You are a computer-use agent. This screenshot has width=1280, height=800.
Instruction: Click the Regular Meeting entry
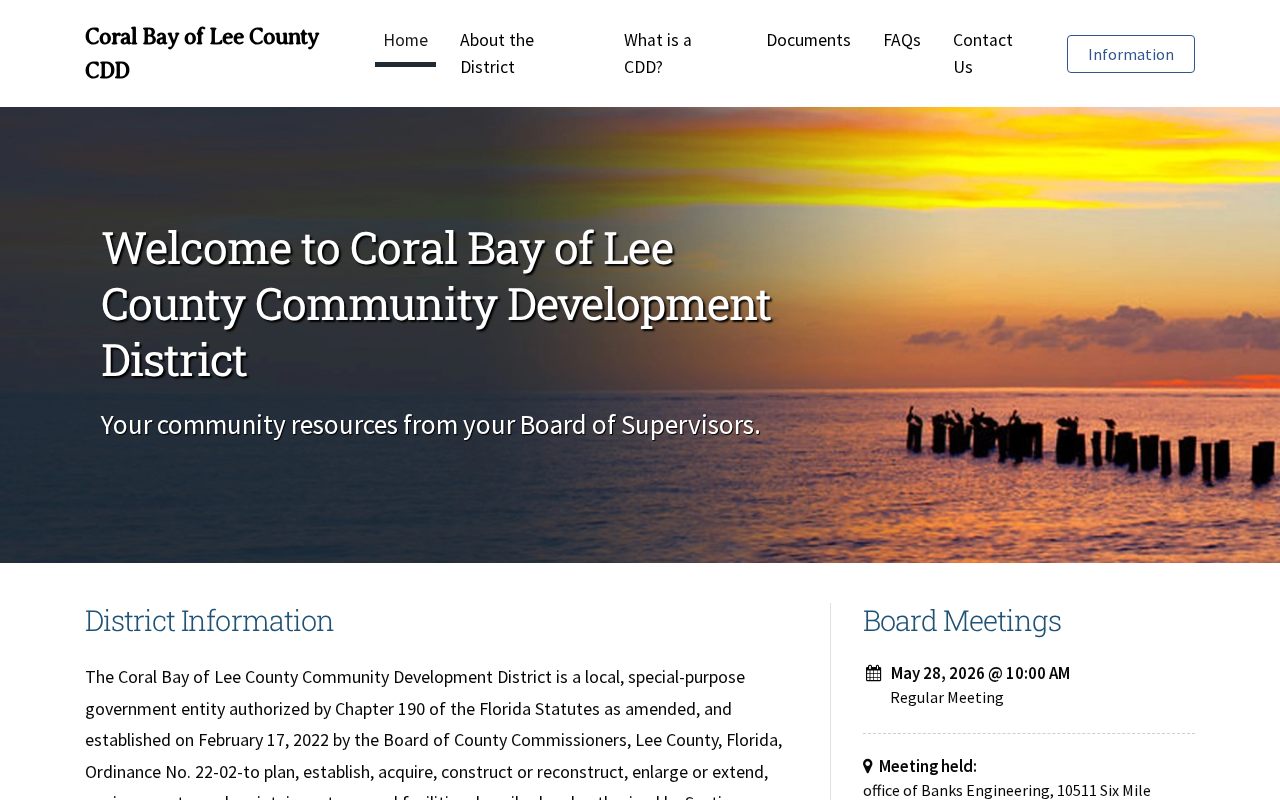pyautogui.click(x=947, y=697)
